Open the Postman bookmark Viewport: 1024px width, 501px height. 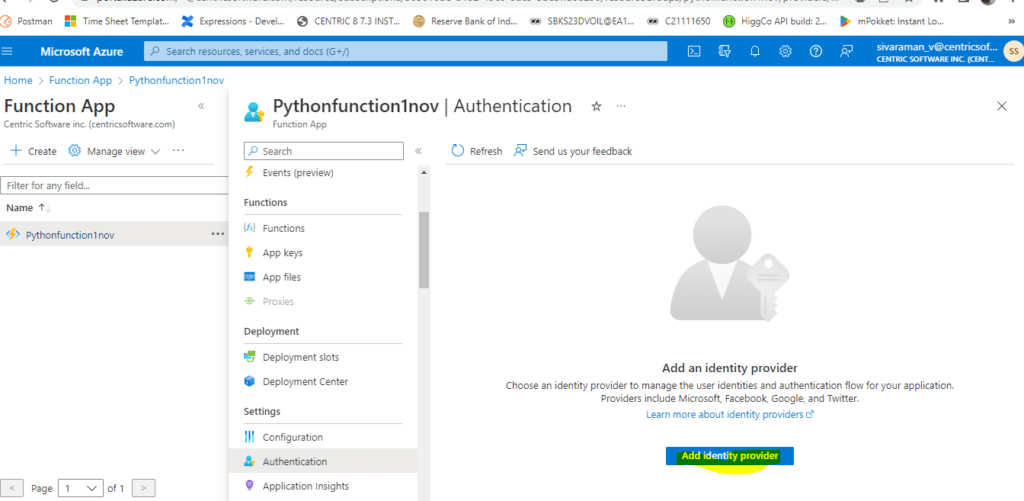(x=27, y=21)
